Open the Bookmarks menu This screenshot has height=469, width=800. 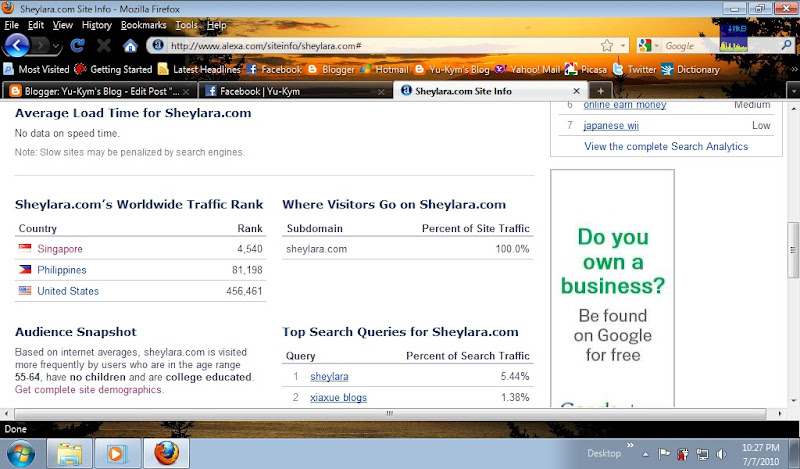(x=143, y=25)
